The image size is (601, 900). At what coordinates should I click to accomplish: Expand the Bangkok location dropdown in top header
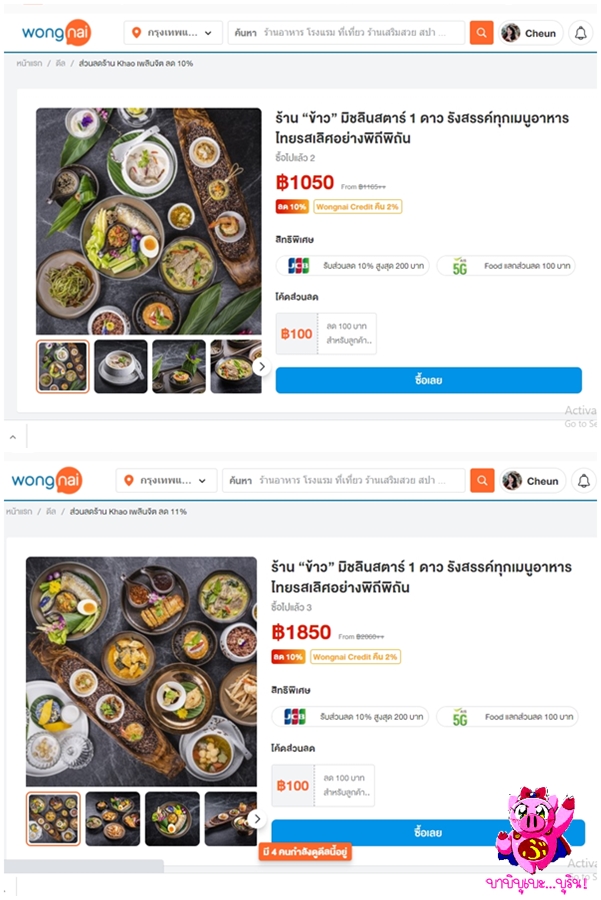(x=173, y=33)
